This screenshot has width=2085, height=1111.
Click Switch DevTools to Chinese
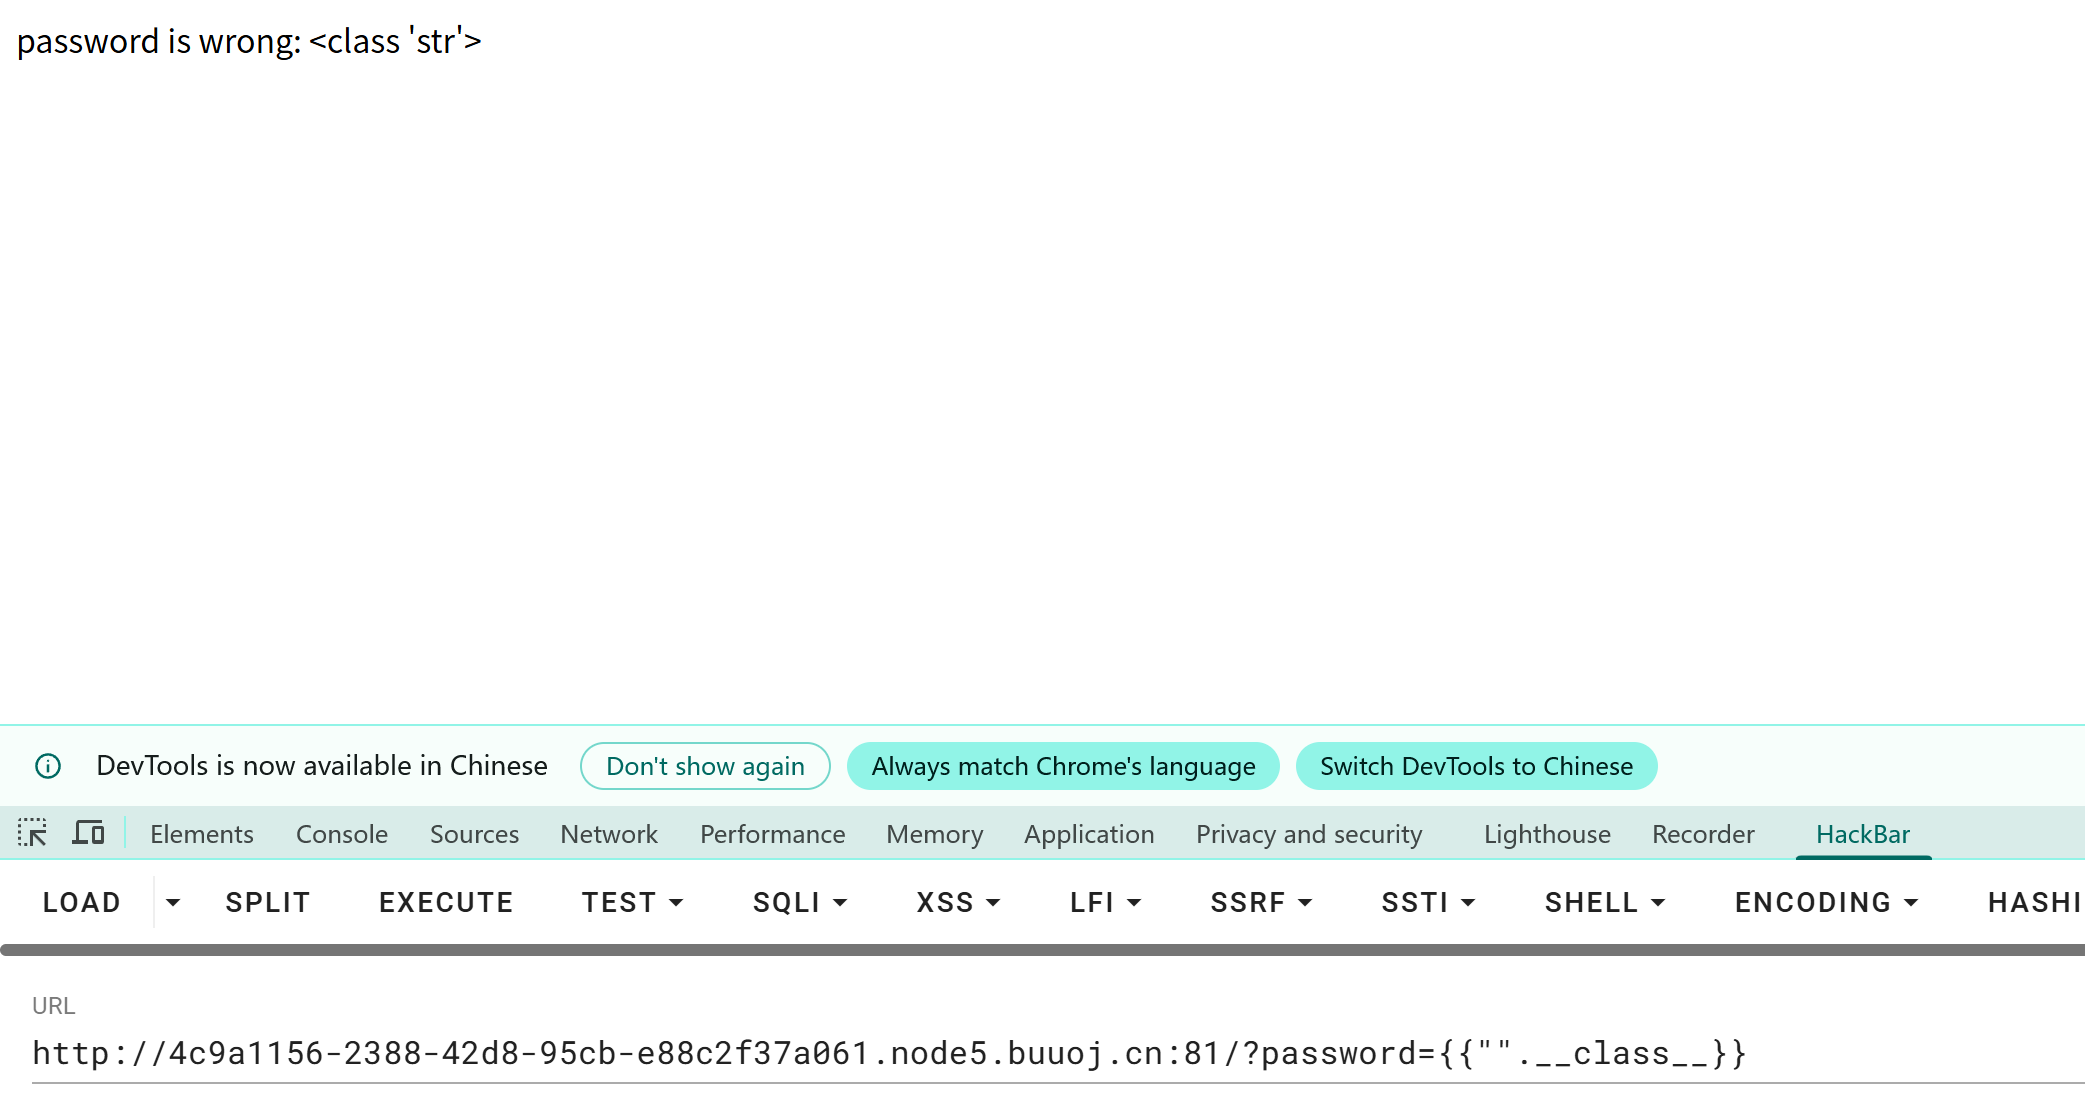pos(1476,766)
